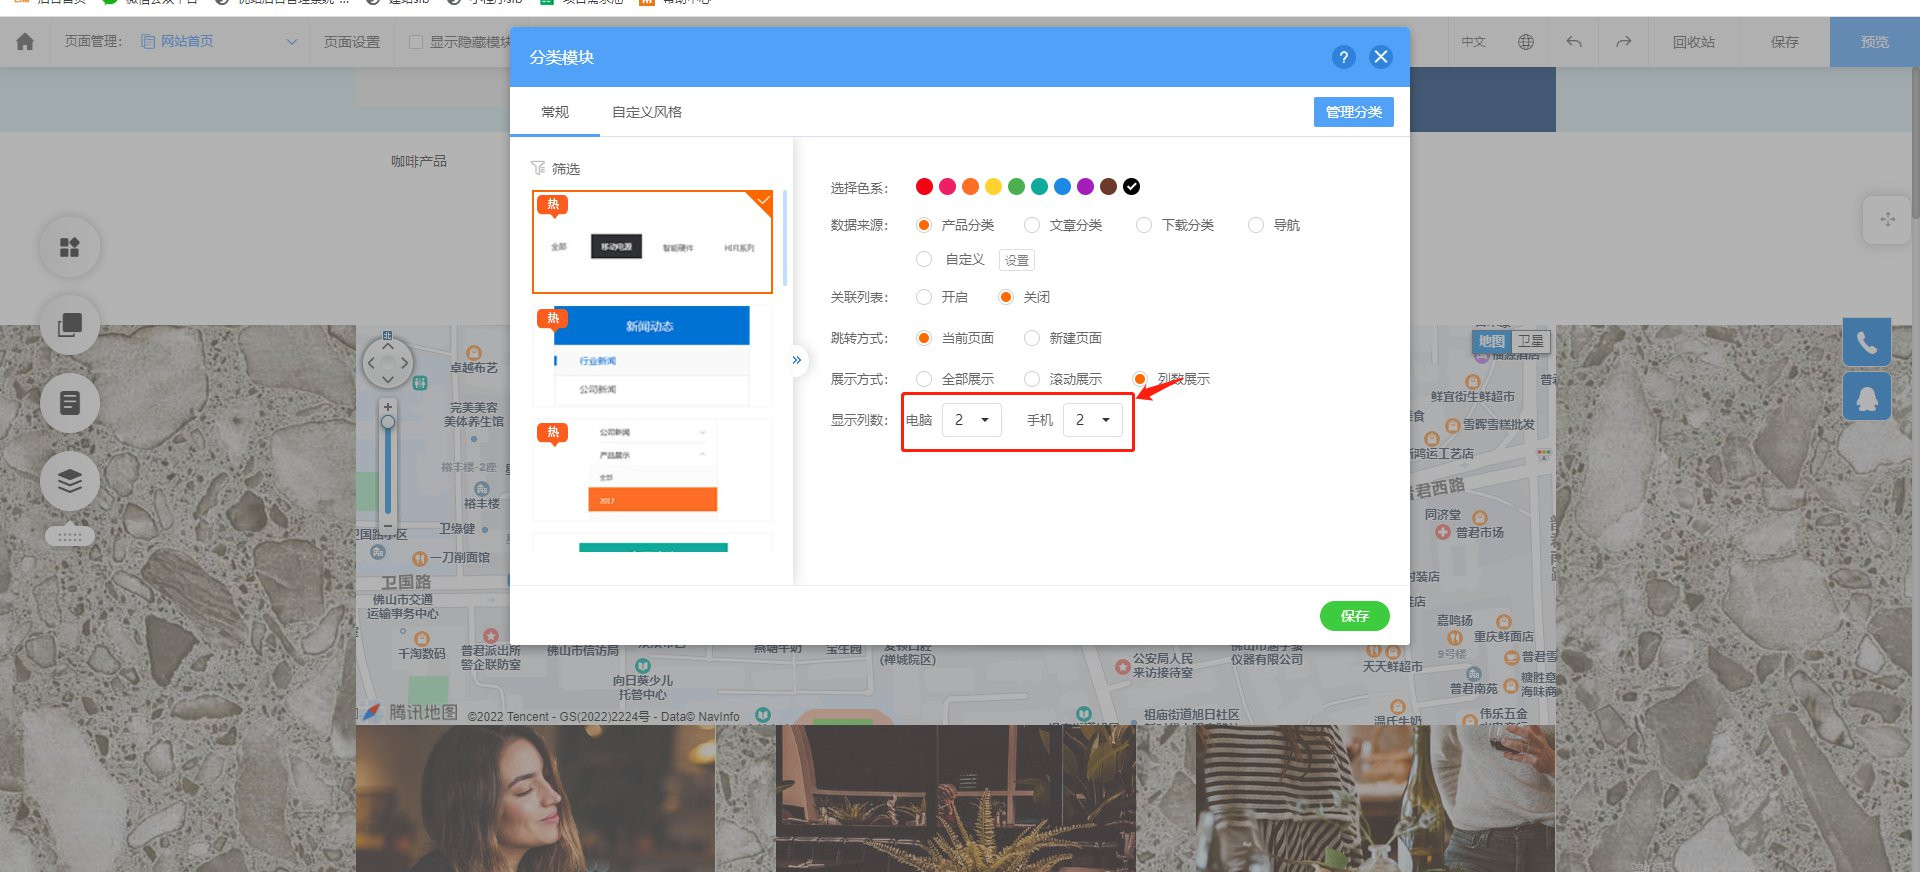Select 产品分类 data source radio
Viewport: 1920px width, 872px height.
(x=924, y=225)
